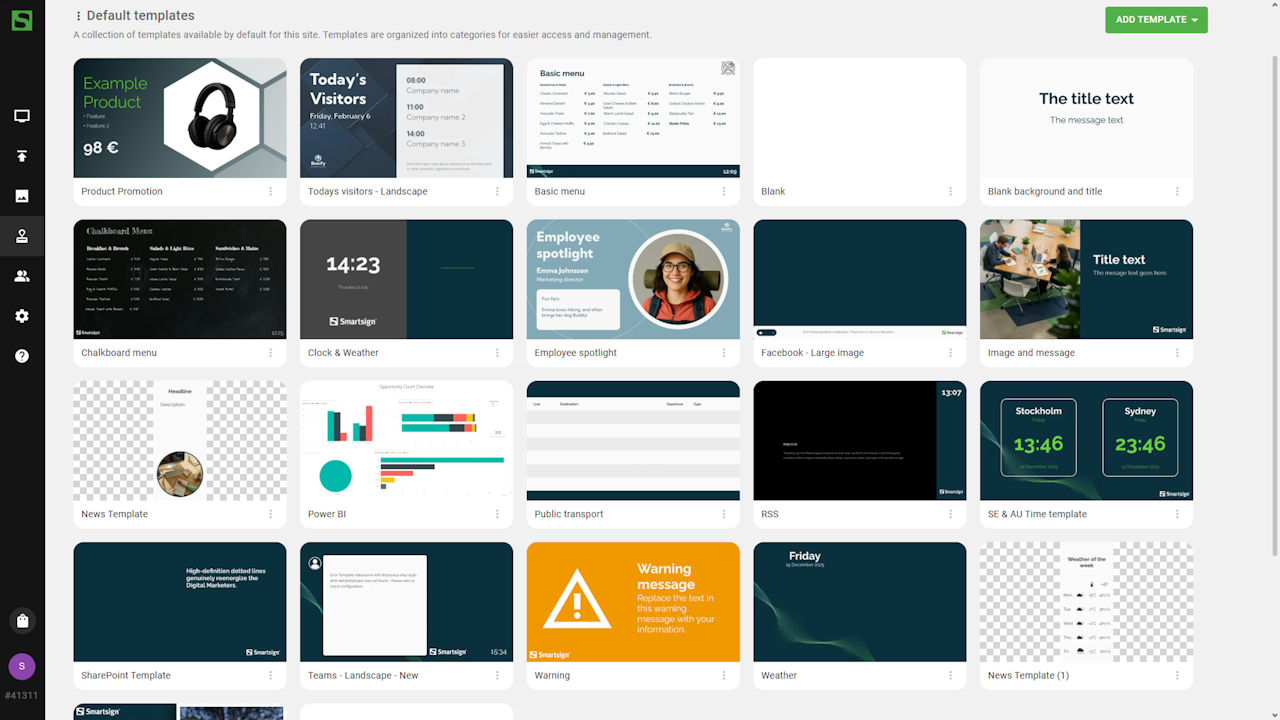The height and width of the screenshot is (720, 1280).
Task: Open the Default templates category options menu
Action: [x=78, y=16]
